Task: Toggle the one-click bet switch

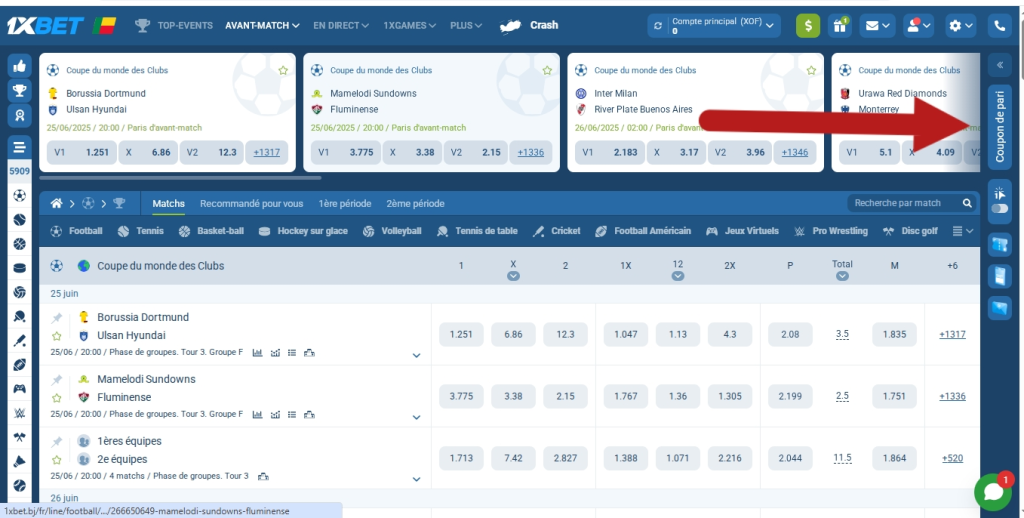Action: [999, 208]
